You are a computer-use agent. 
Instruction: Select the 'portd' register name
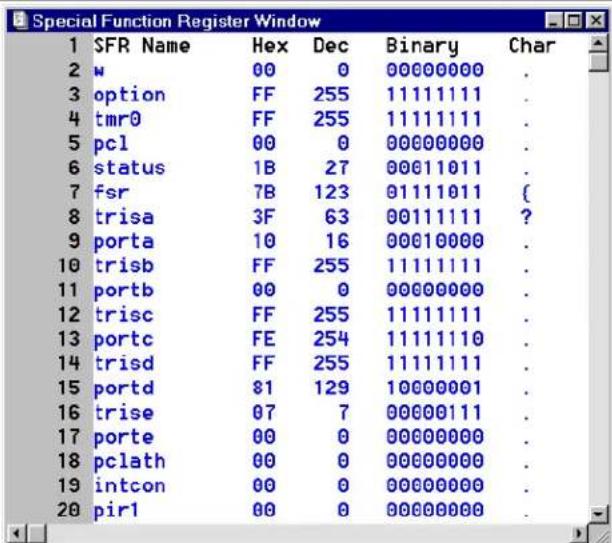tap(123, 389)
